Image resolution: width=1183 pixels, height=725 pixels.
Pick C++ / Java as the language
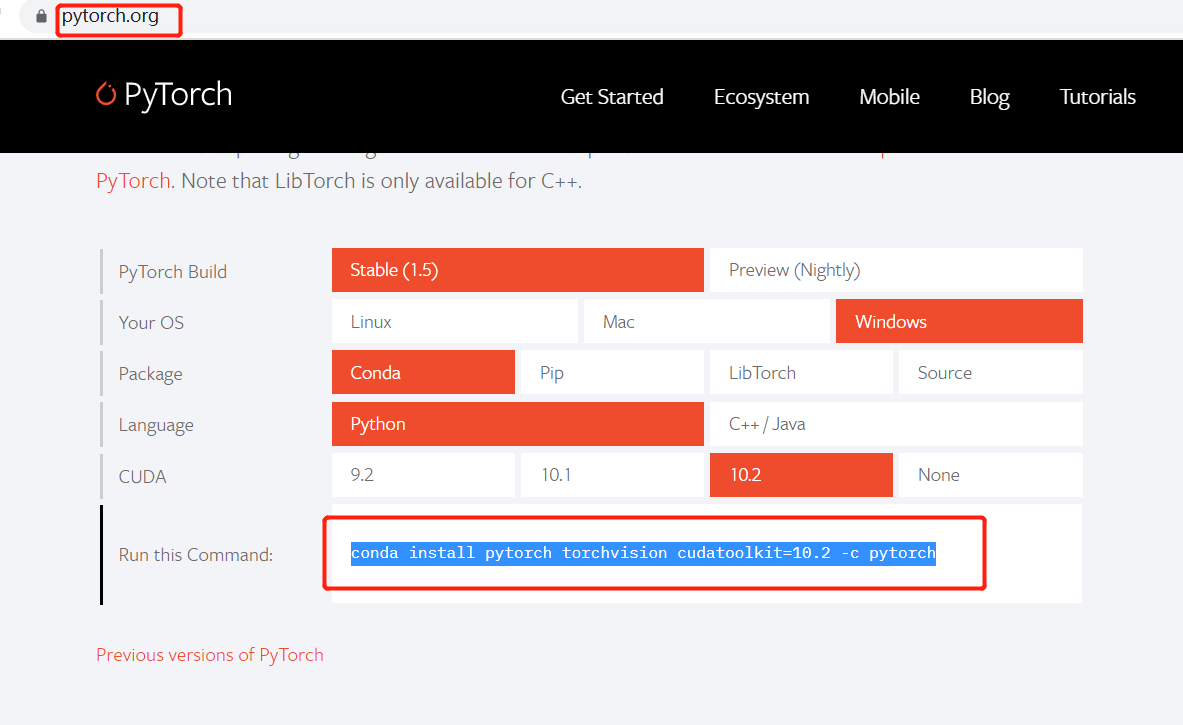click(896, 424)
